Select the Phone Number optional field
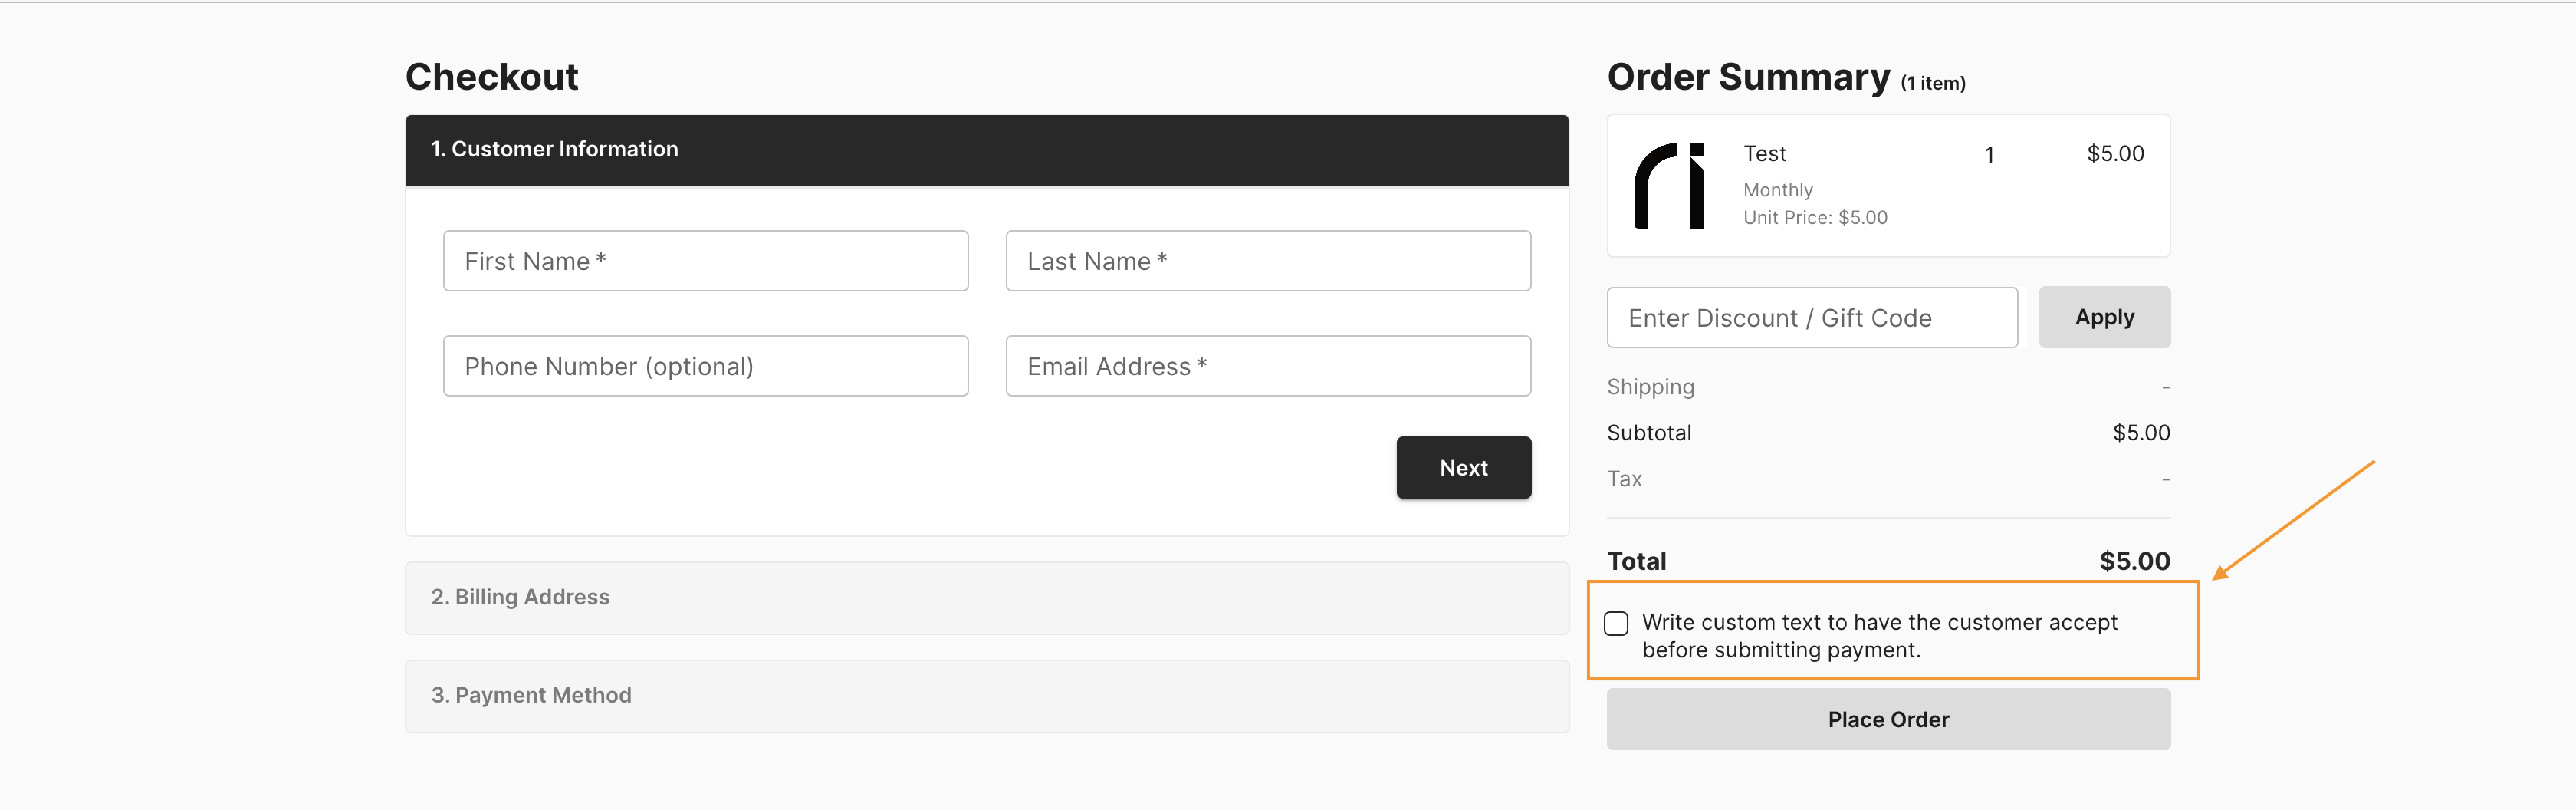 [705, 366]
